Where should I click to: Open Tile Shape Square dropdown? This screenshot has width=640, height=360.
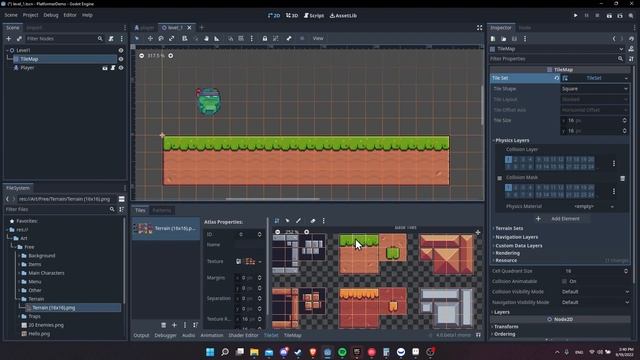coord(594,89)
